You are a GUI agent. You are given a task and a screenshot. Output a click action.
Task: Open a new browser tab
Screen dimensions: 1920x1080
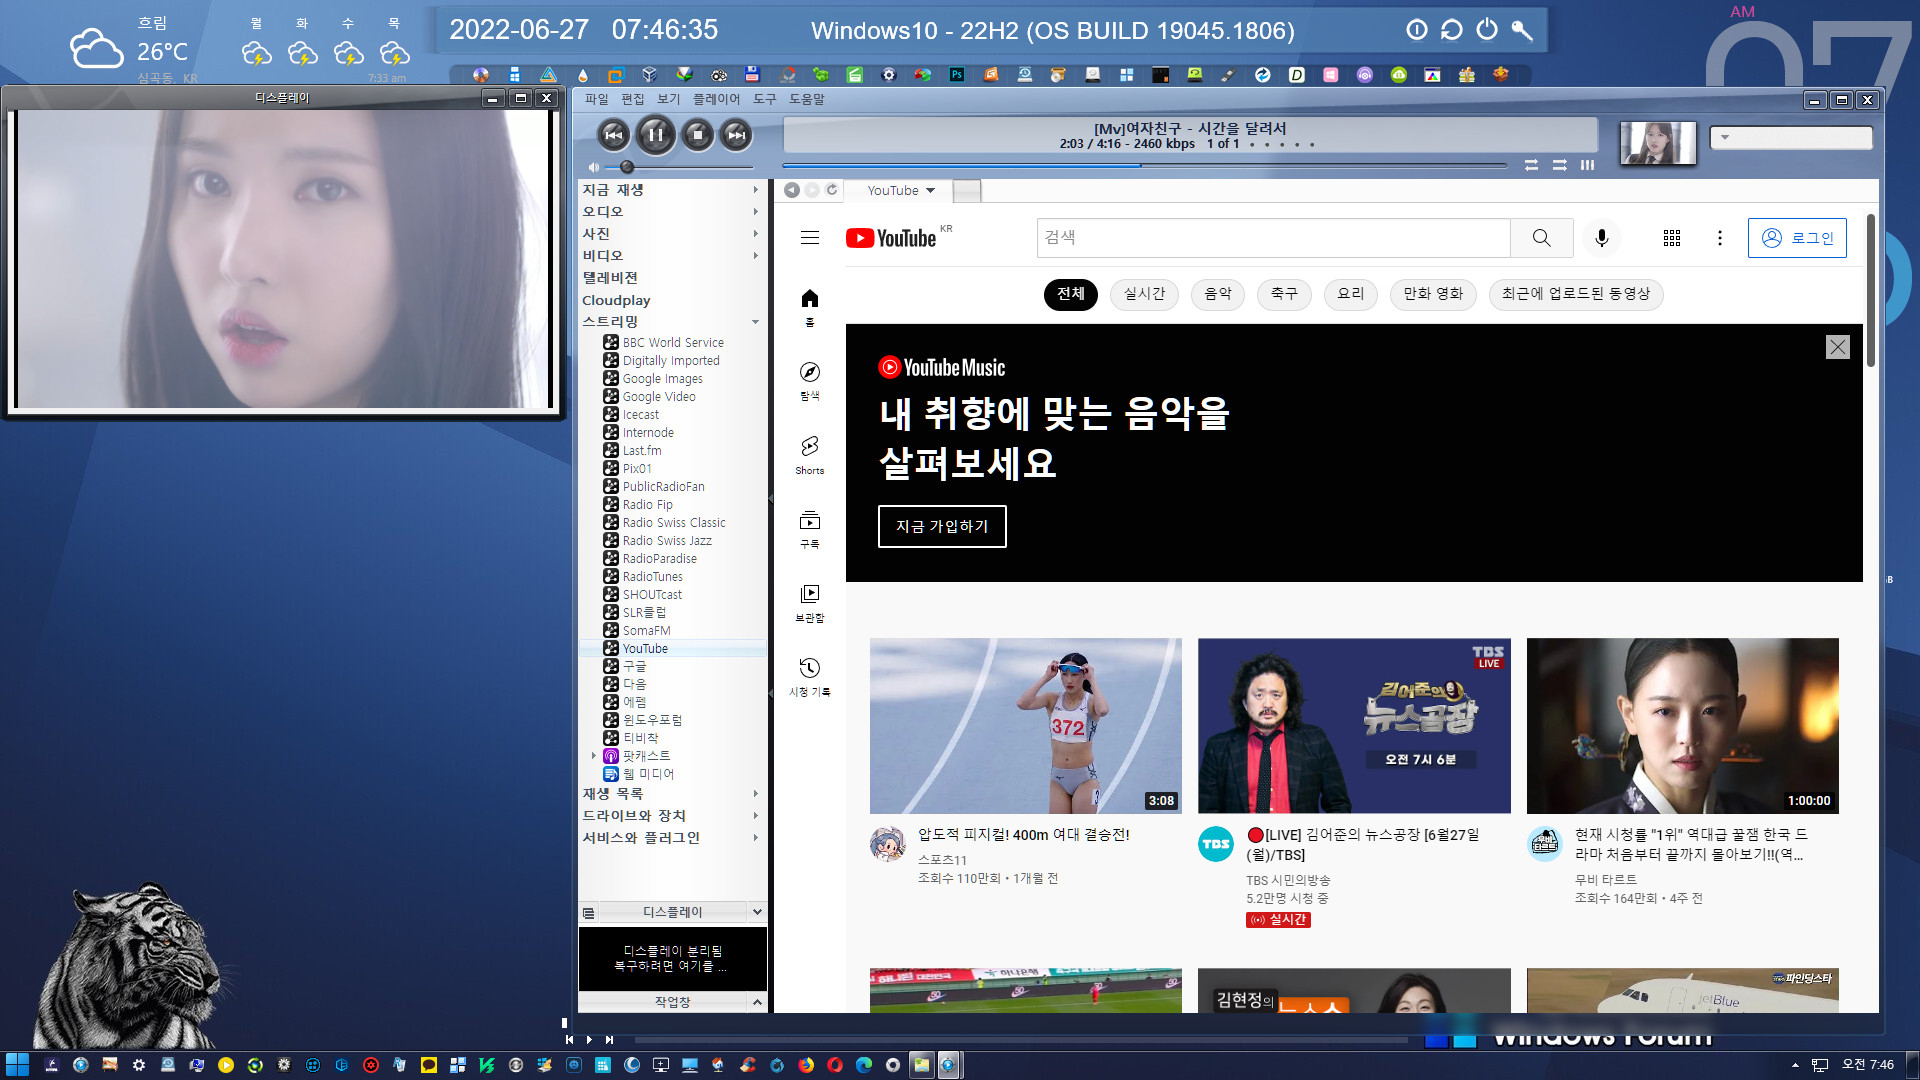point(967,190)
